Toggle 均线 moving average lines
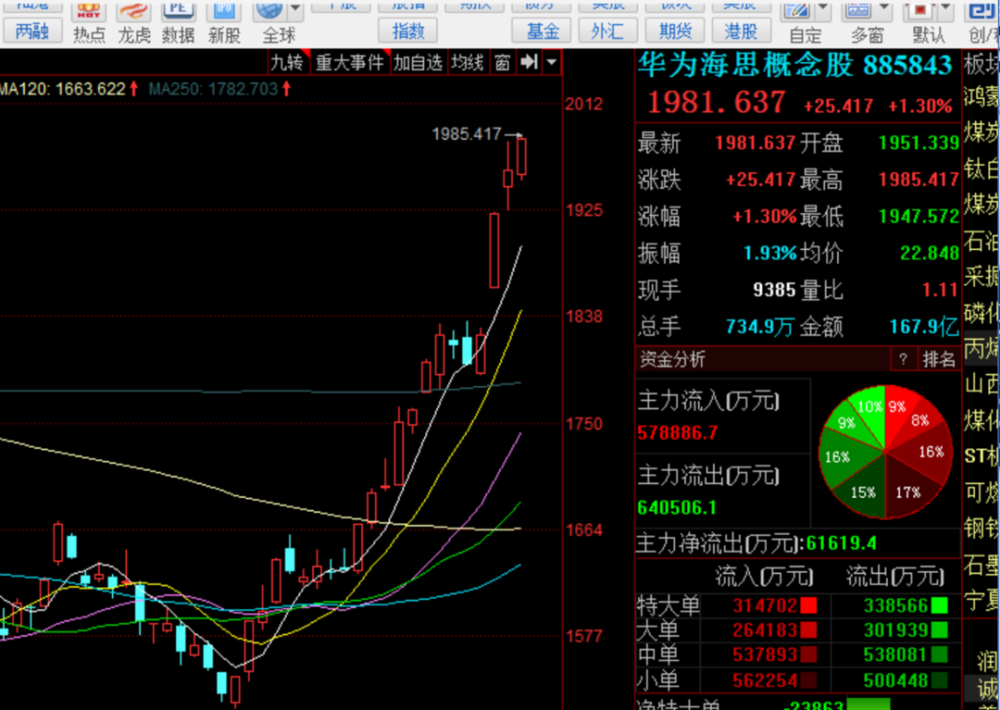This screenshot has width=1000, height=710. pos(467,63)
